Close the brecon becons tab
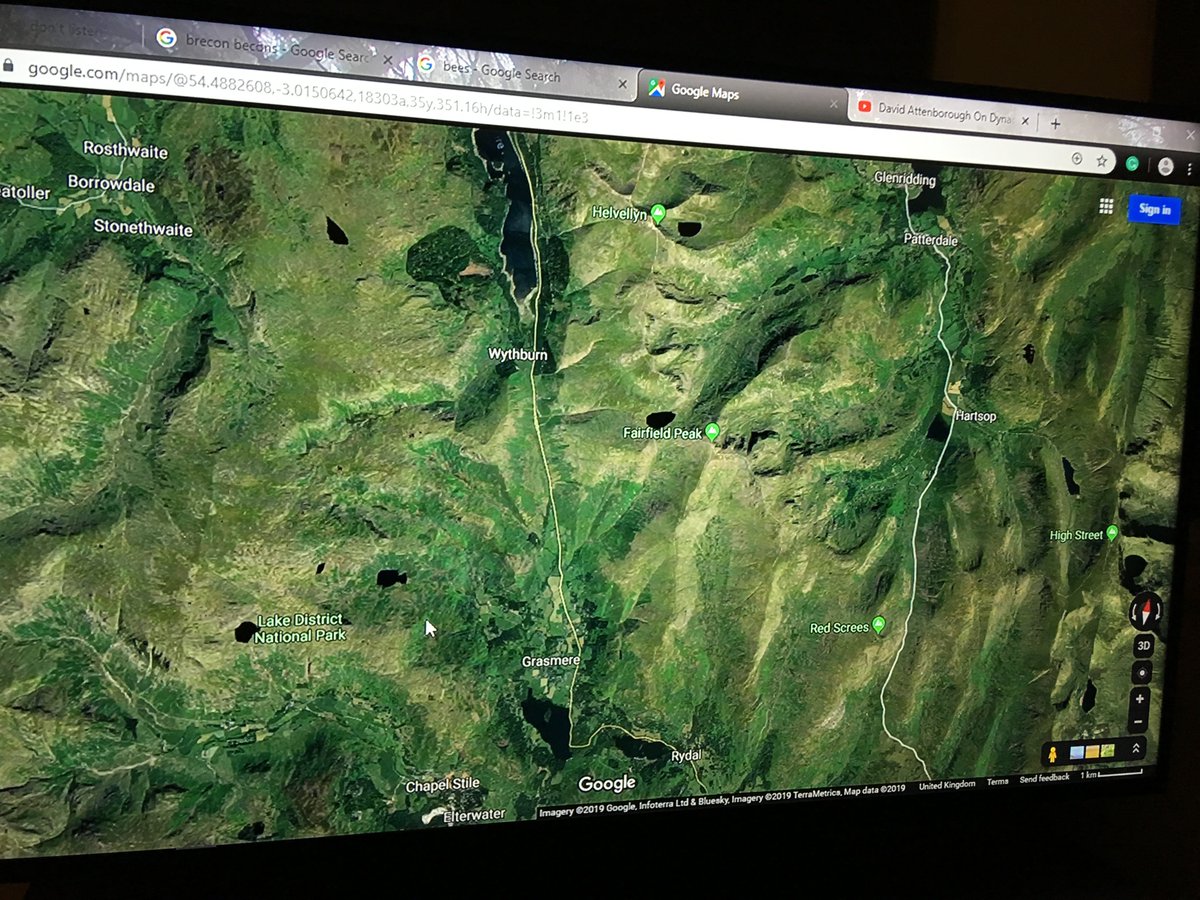1200x900 pixels. tap(388, 59)
